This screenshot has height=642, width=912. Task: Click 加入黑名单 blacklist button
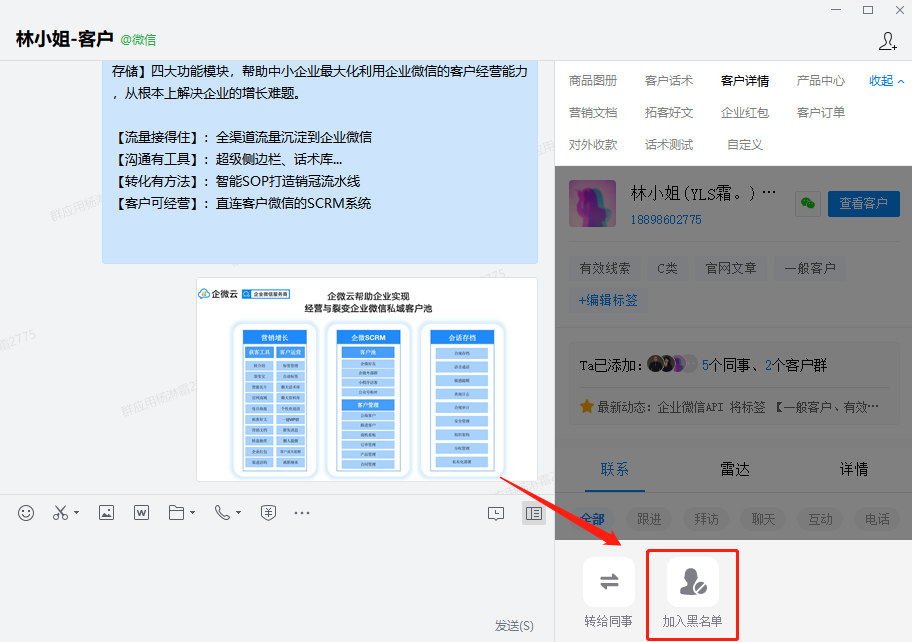click(x=692, y=595)
